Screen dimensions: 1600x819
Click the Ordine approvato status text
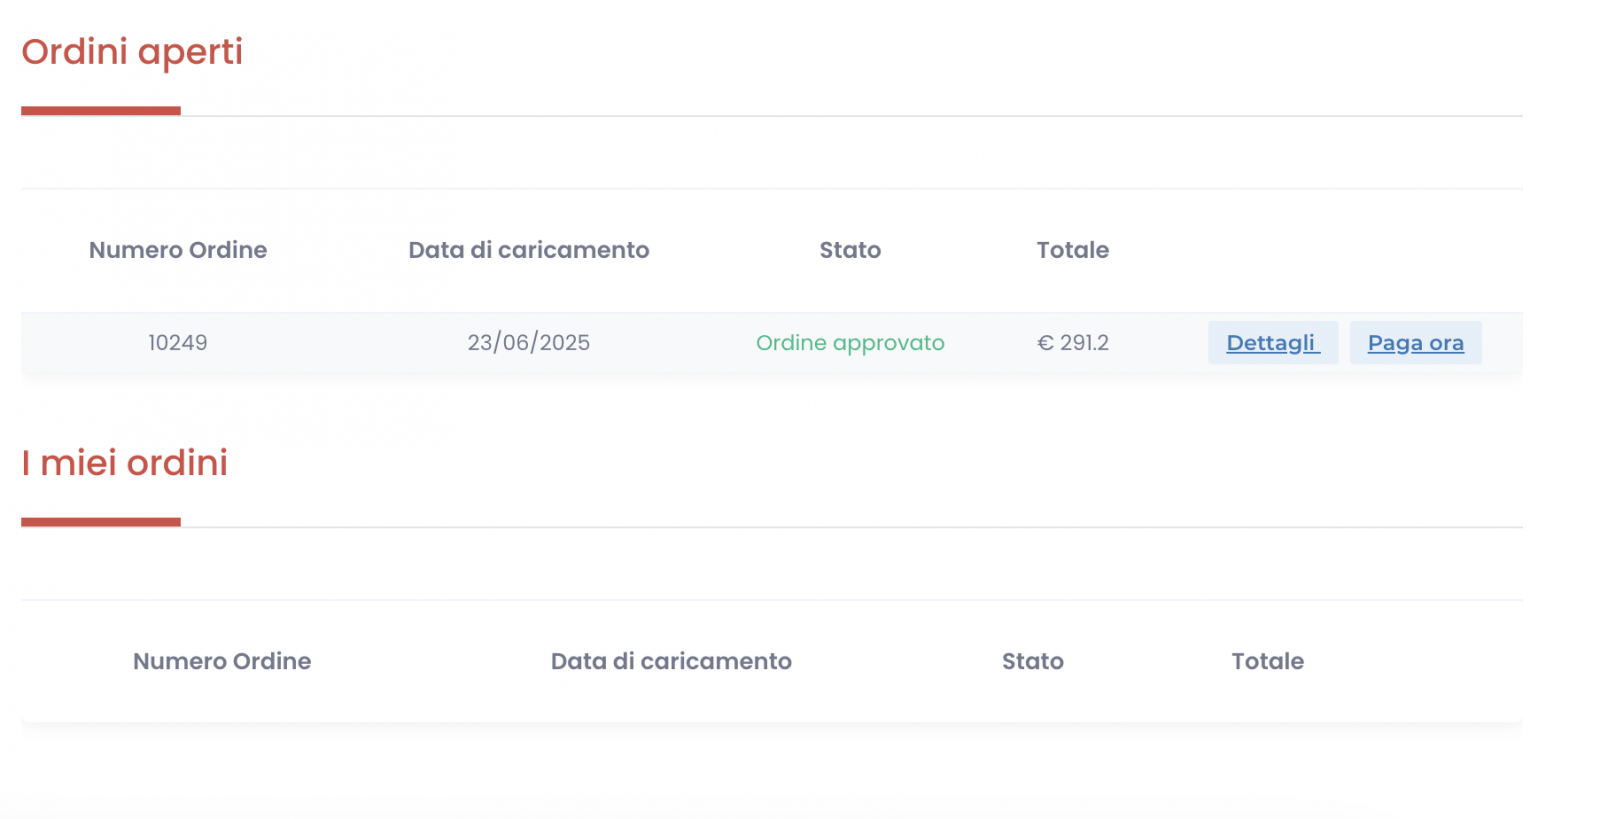tap(850, 343)
